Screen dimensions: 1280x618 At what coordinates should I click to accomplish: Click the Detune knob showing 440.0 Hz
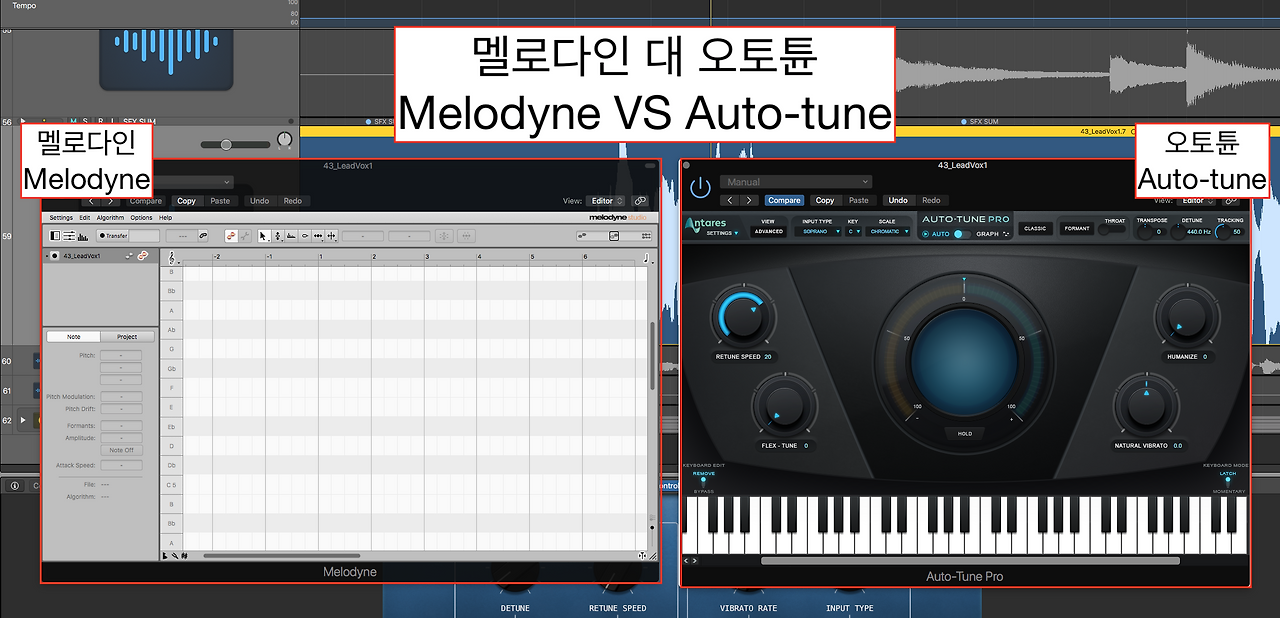tap(1179, 232)
